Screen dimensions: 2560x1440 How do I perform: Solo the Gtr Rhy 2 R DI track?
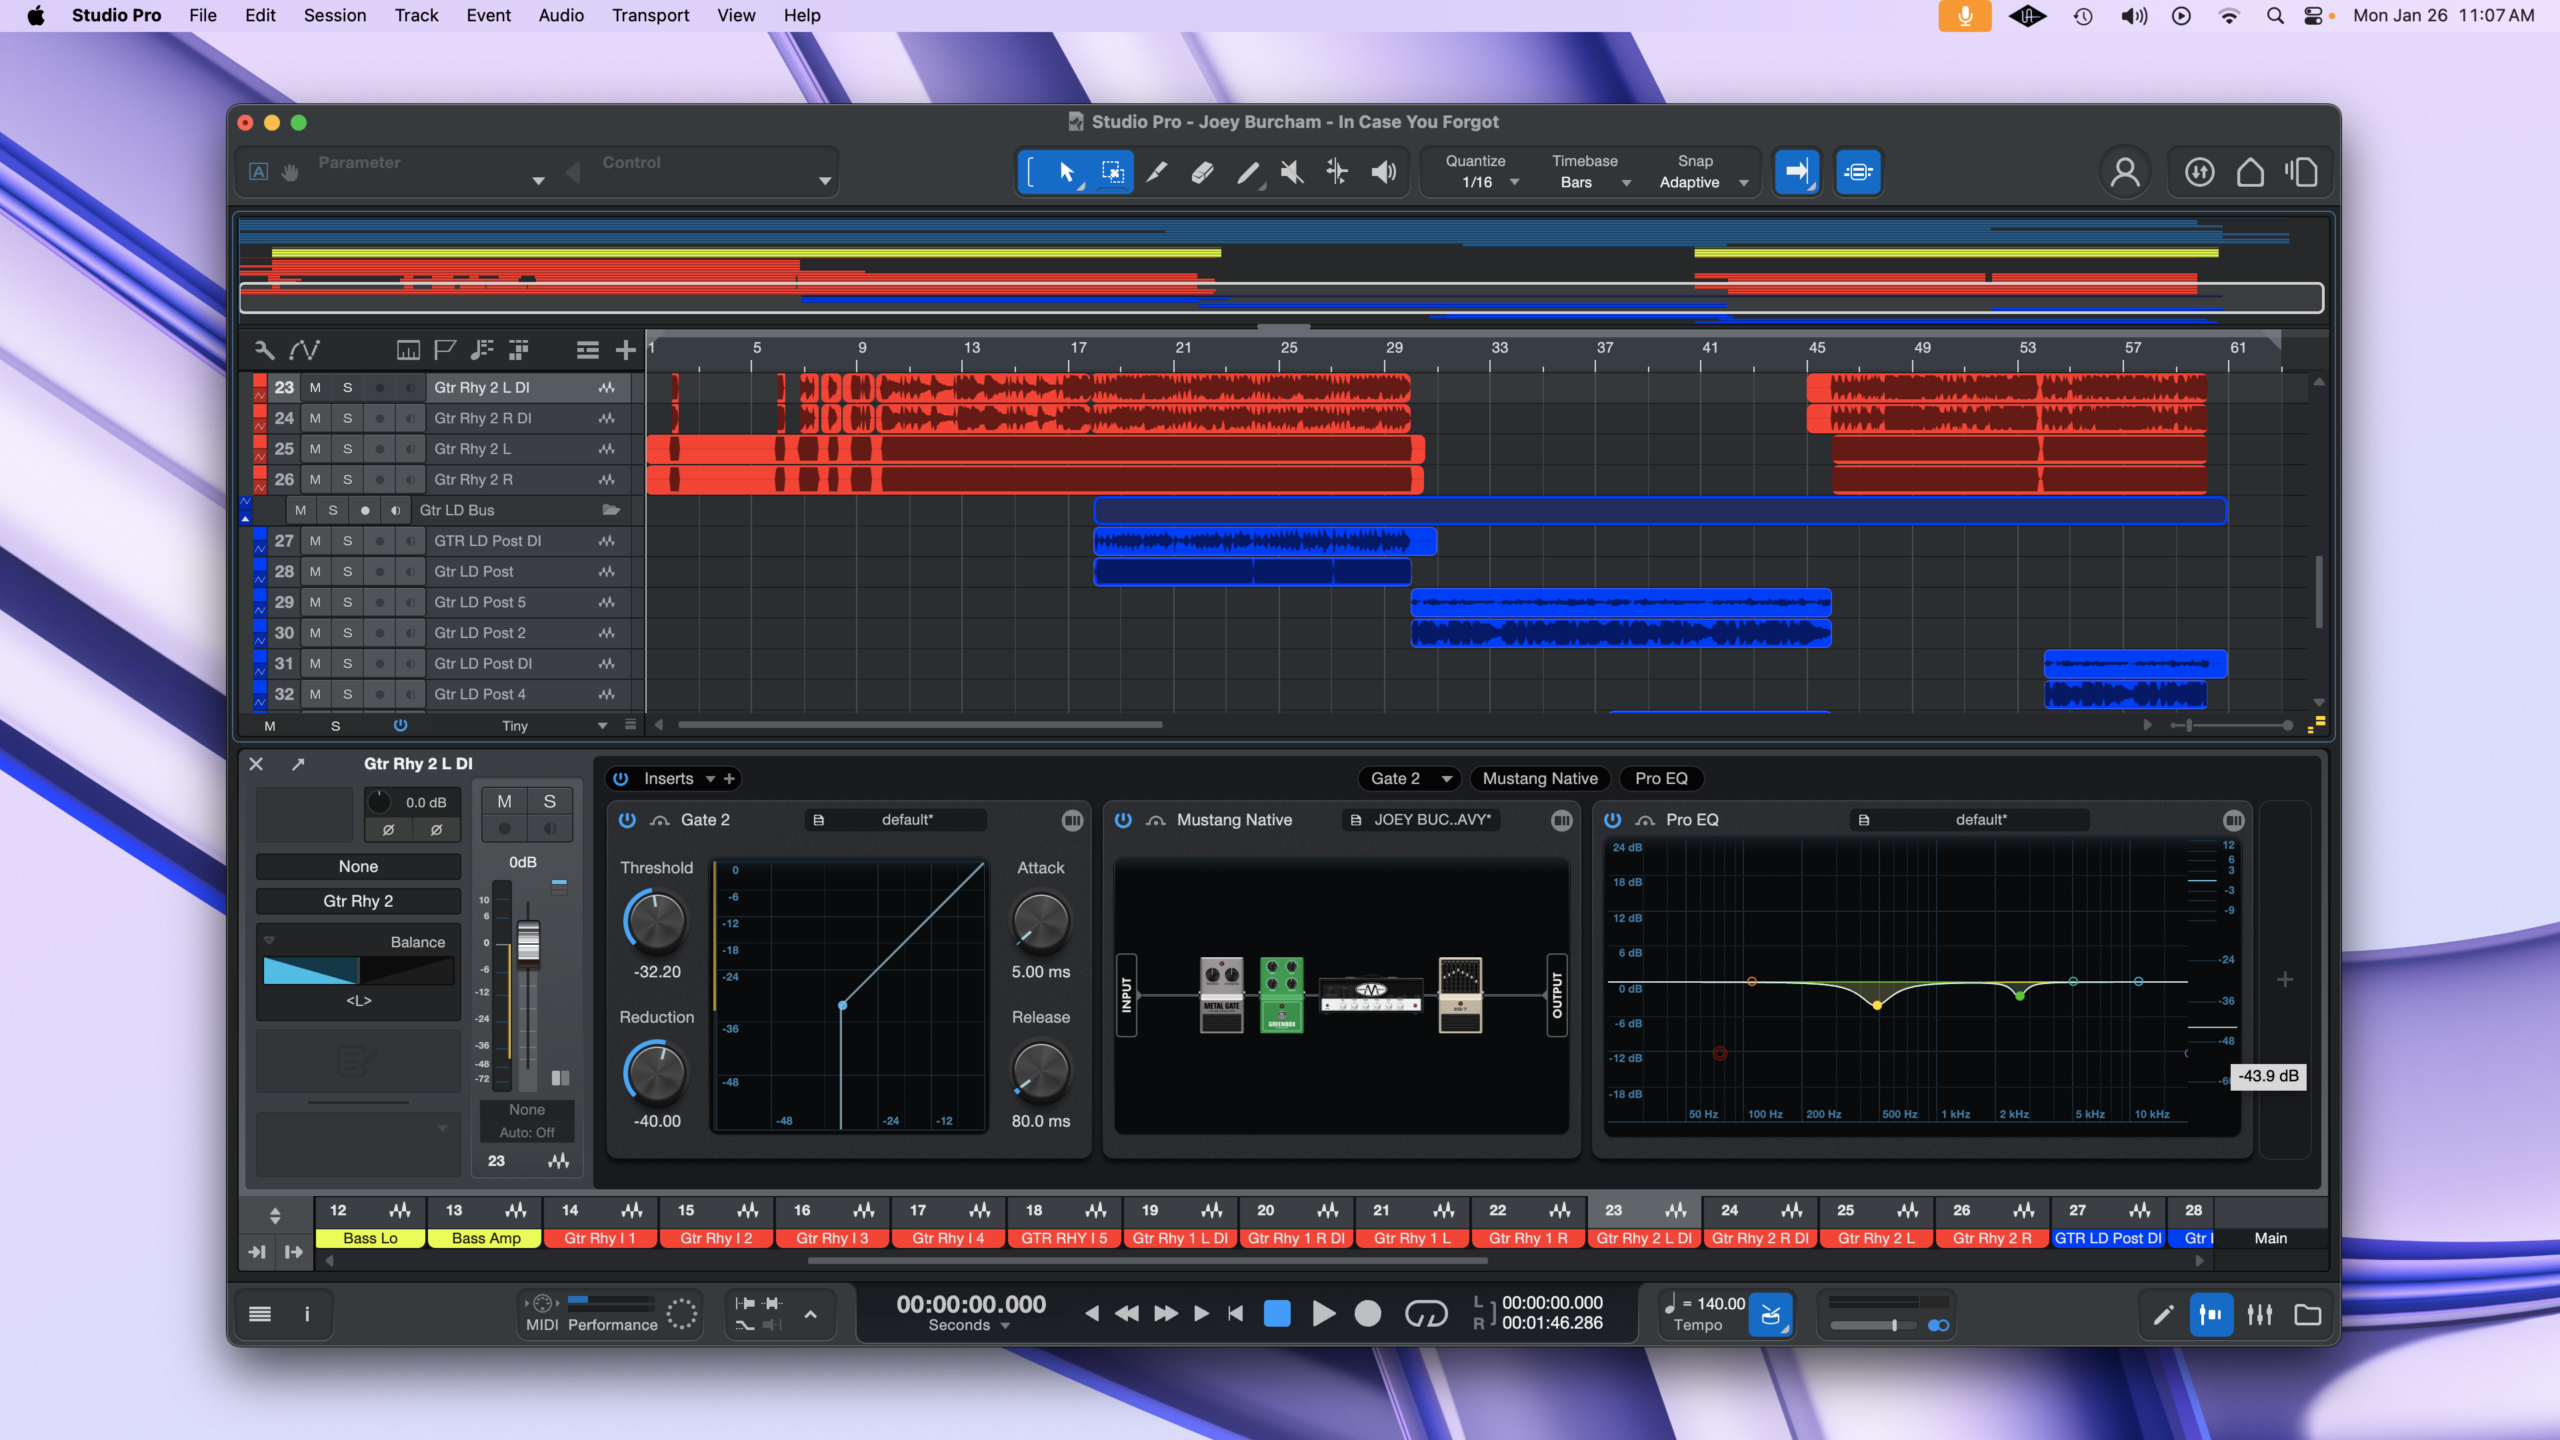point(347,418)
